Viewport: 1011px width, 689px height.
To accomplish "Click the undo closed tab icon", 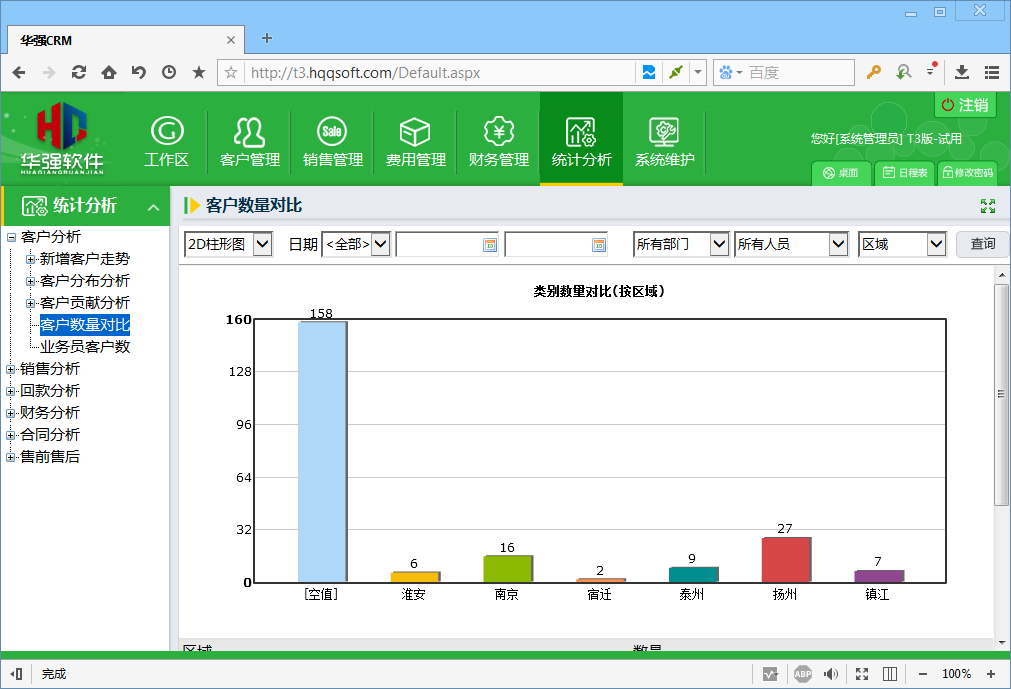I will point(139,73).
